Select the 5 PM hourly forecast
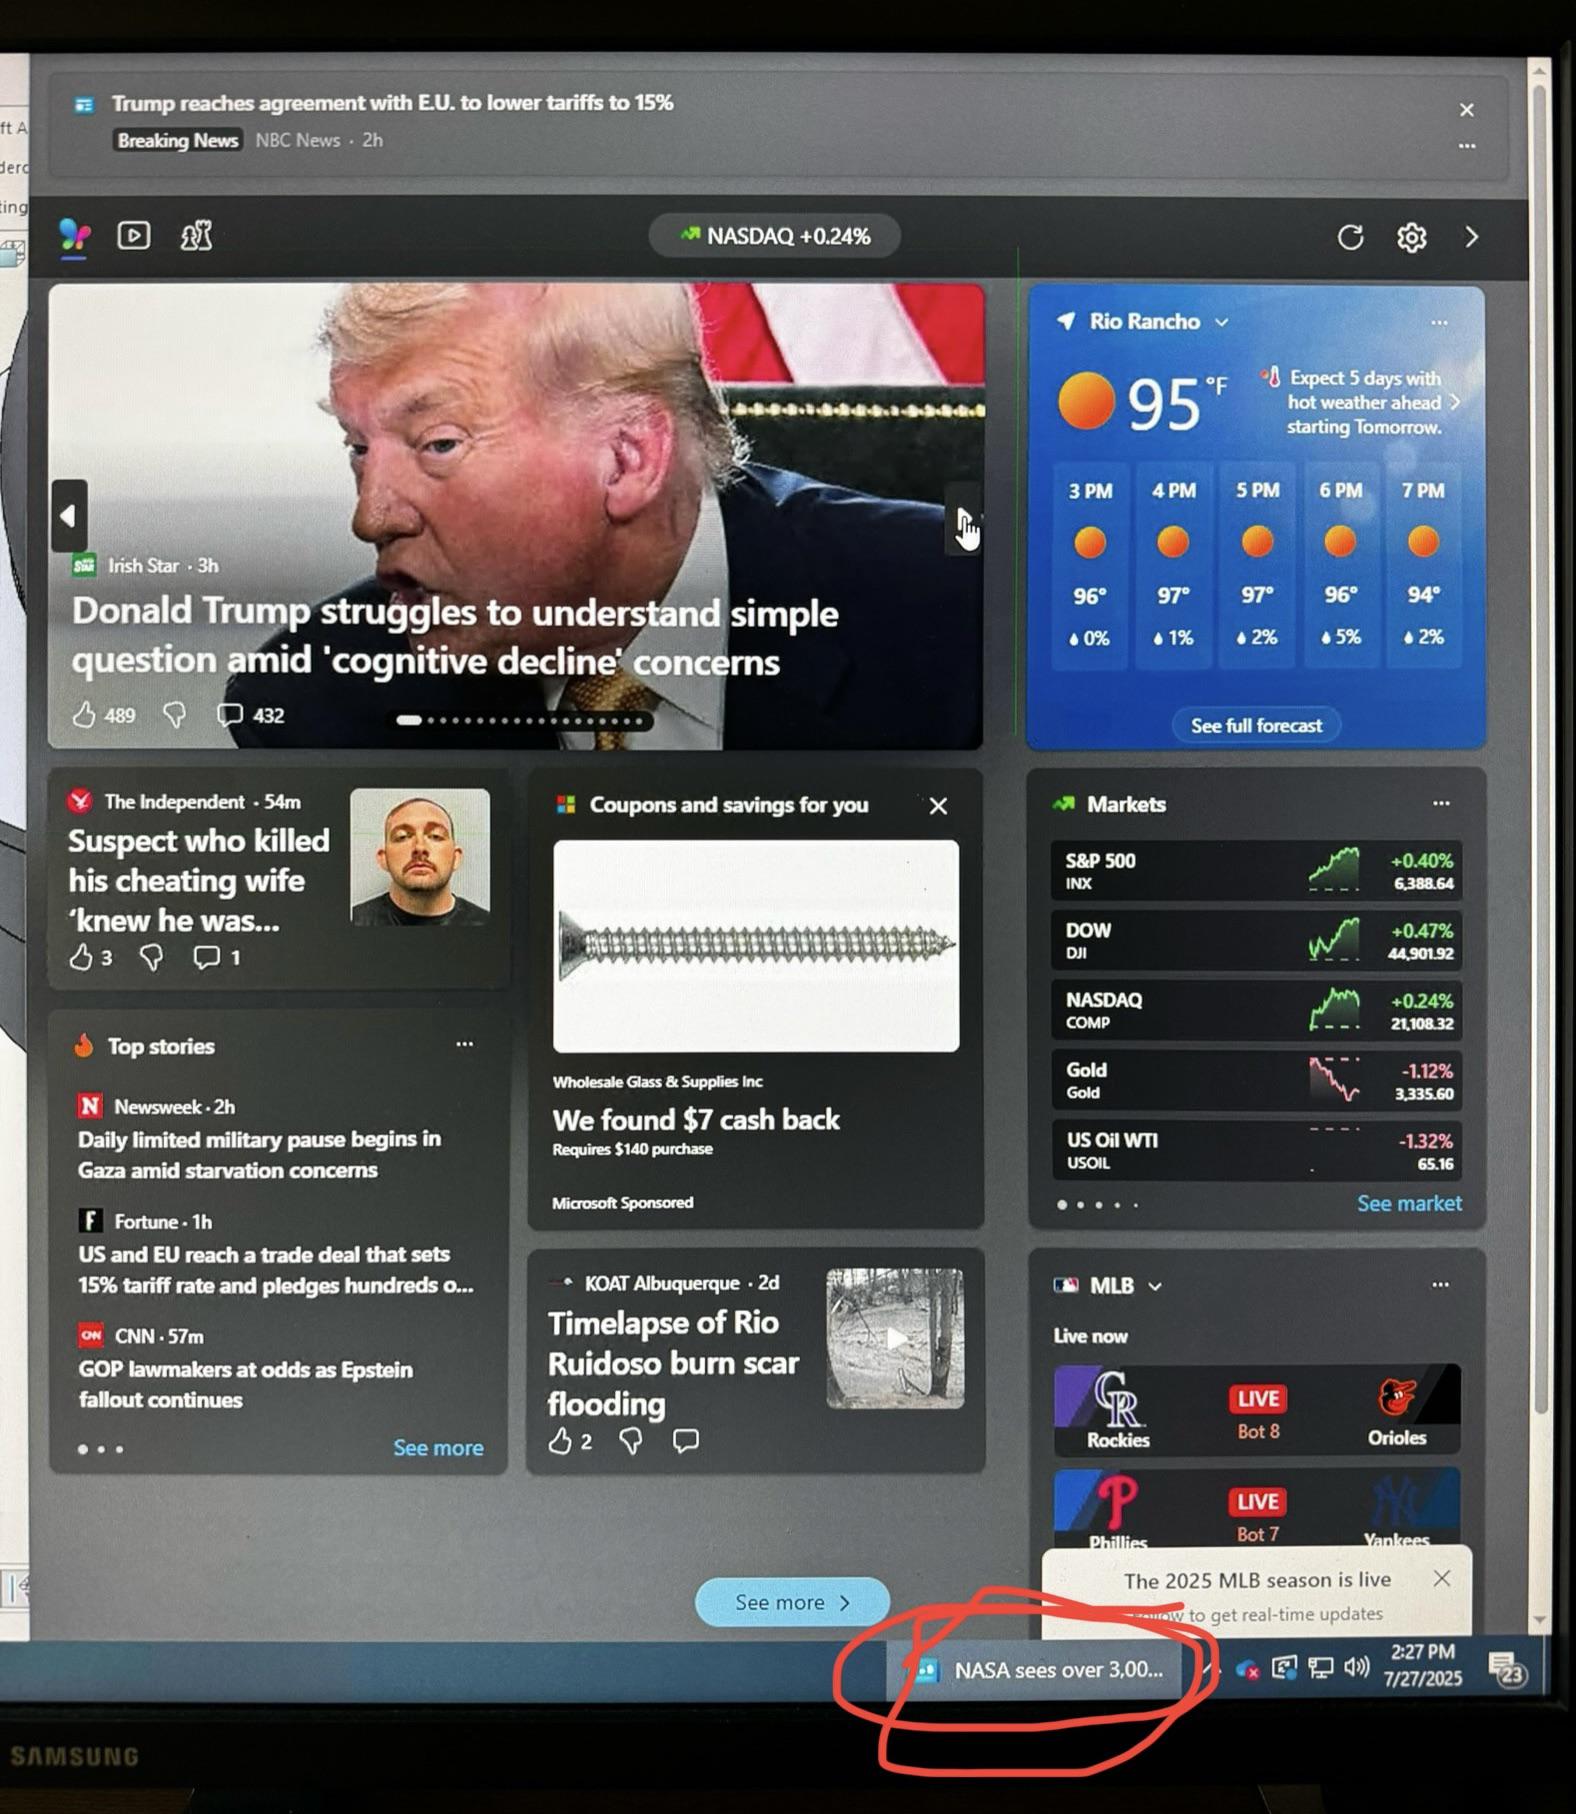The width and height of the screenshot is (1576, 1814). (x=1257, y=564)
